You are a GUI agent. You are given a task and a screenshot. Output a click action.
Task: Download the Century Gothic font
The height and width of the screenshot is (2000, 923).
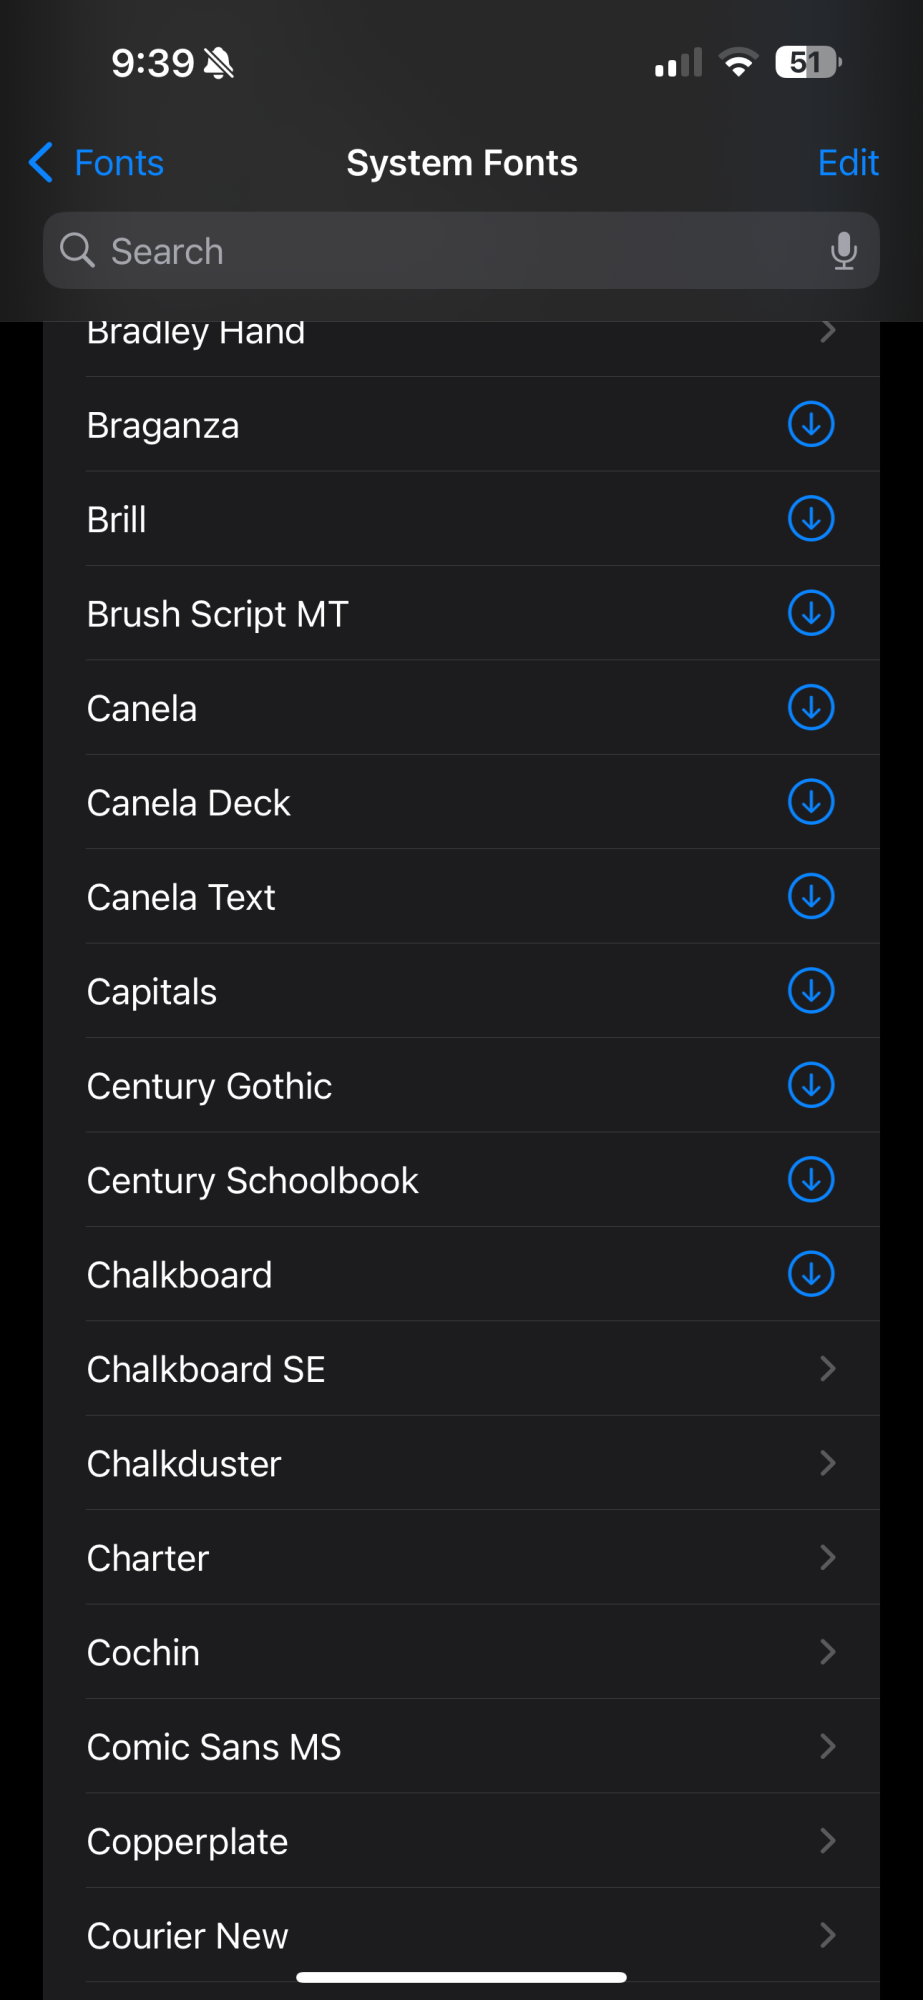tap(811, 1085)
